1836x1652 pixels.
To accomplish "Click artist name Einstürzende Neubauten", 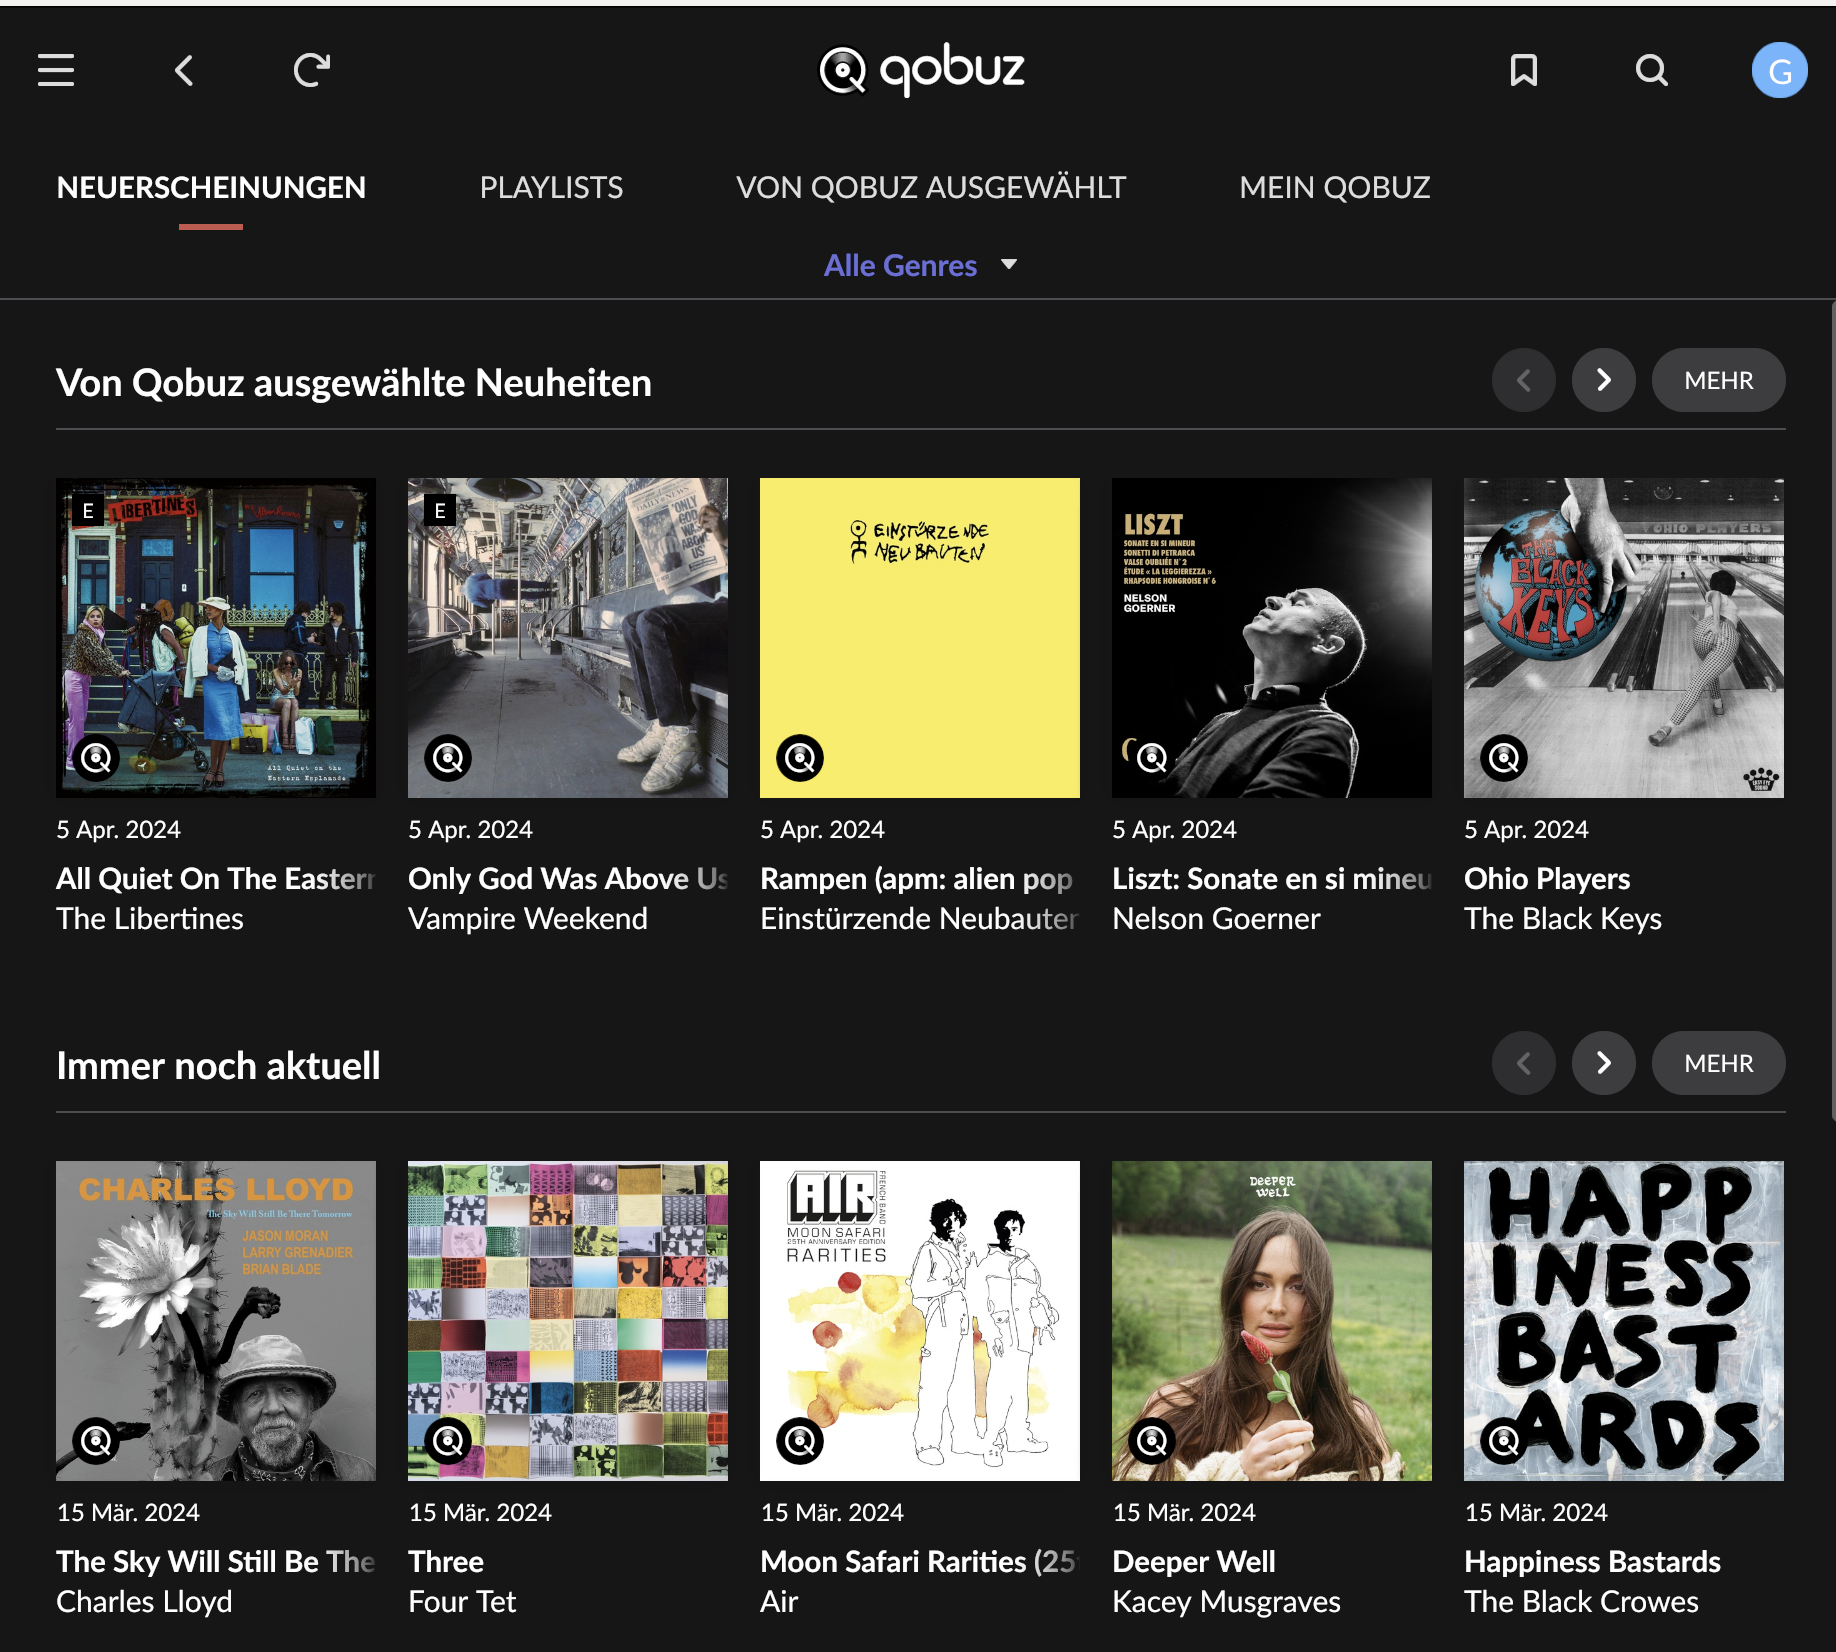I will (920, 918).
